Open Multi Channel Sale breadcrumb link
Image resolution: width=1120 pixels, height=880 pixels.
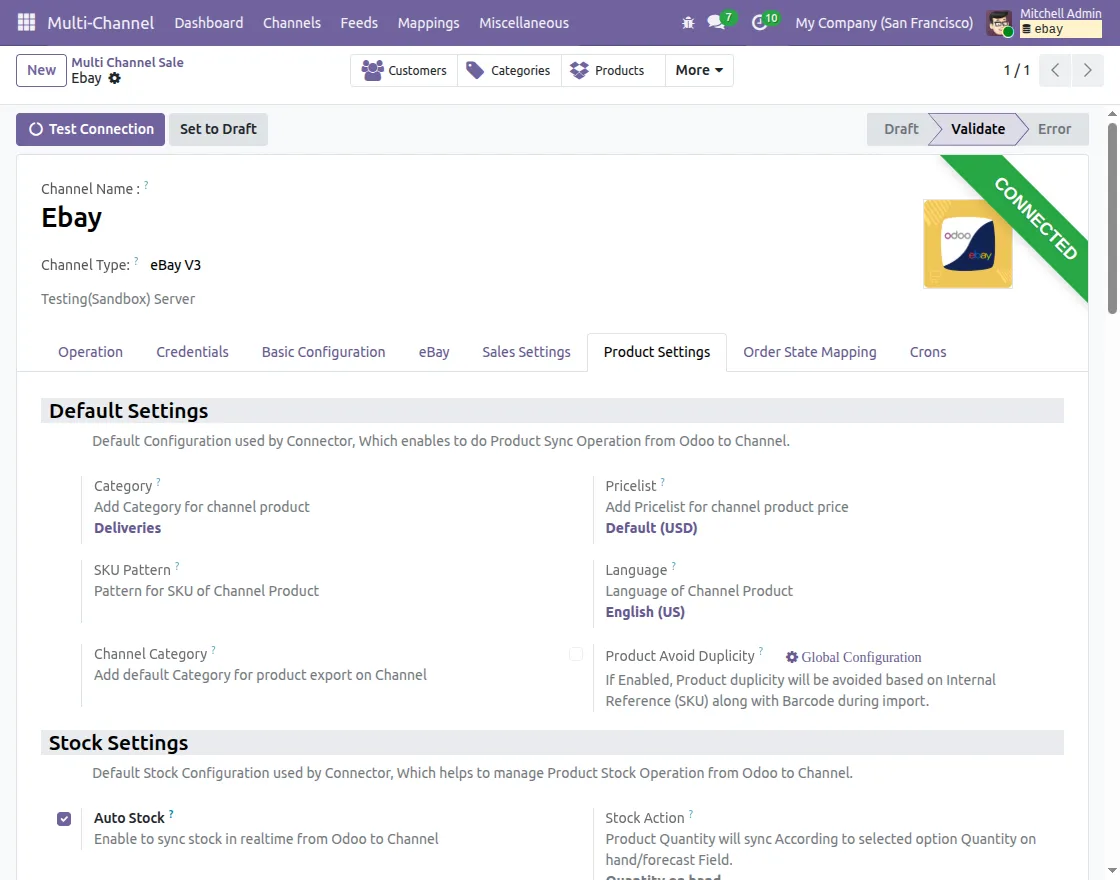pos(127,62)
